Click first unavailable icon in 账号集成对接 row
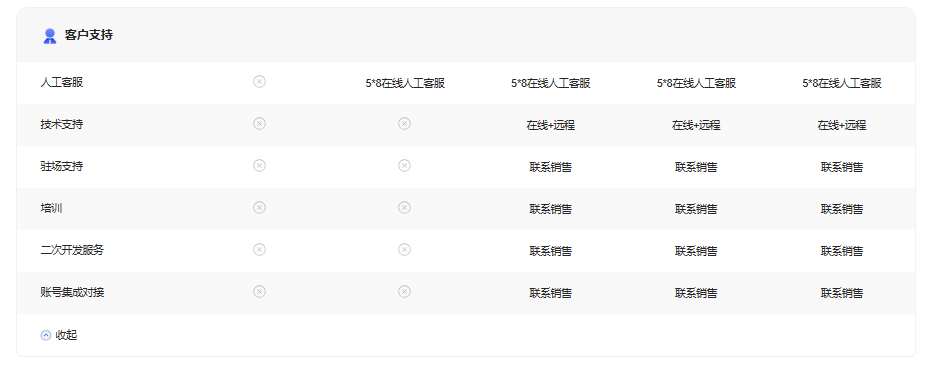 [x=259, y=291]
